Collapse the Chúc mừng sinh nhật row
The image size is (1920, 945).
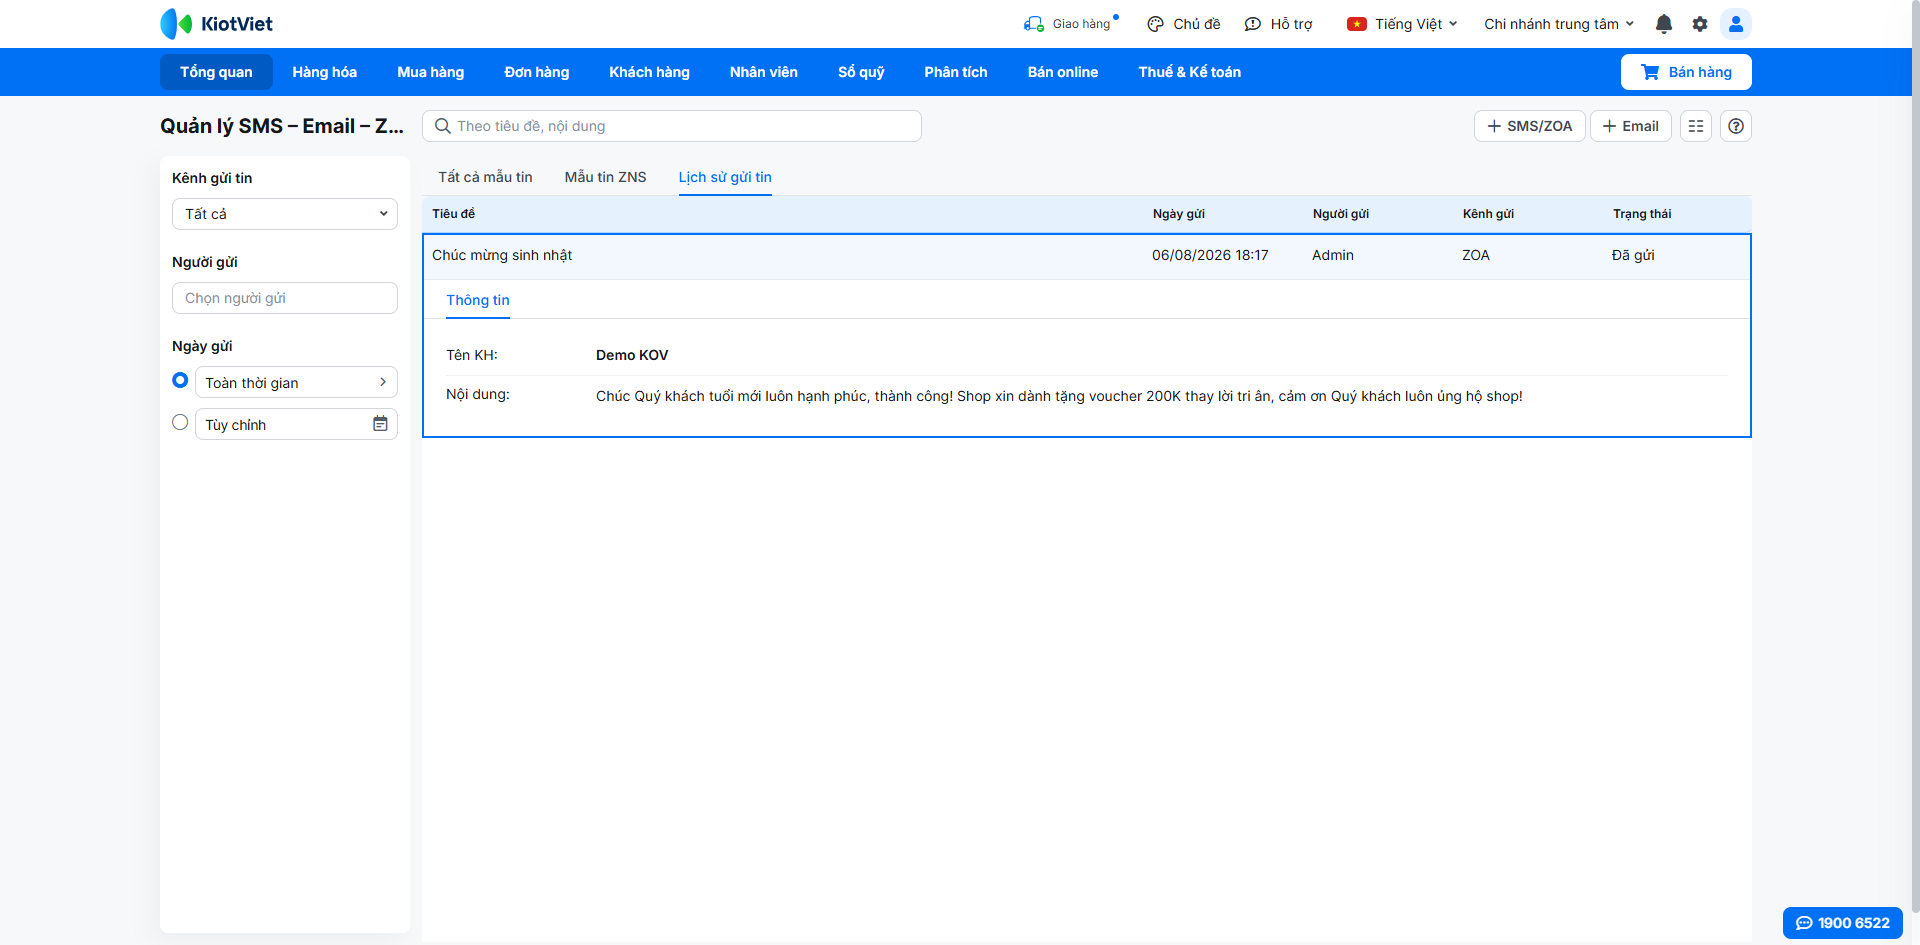pos(1086,256)
